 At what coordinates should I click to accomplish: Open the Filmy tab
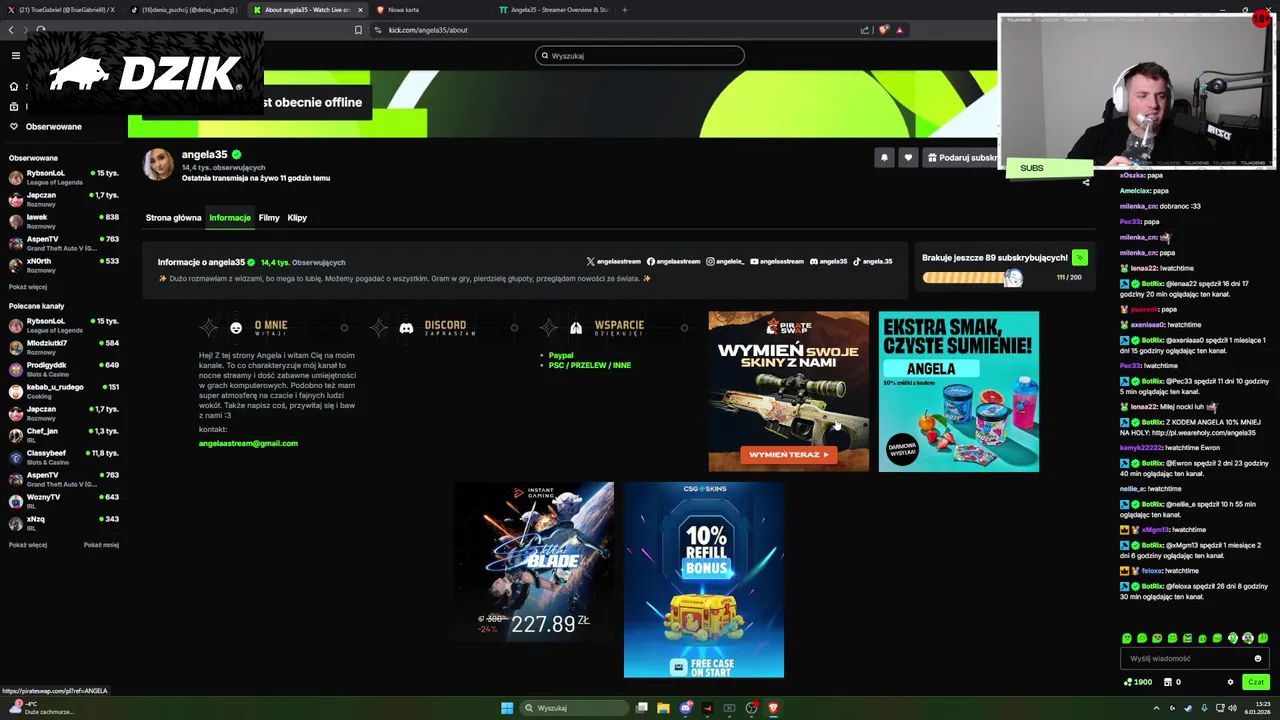point(269,218)
